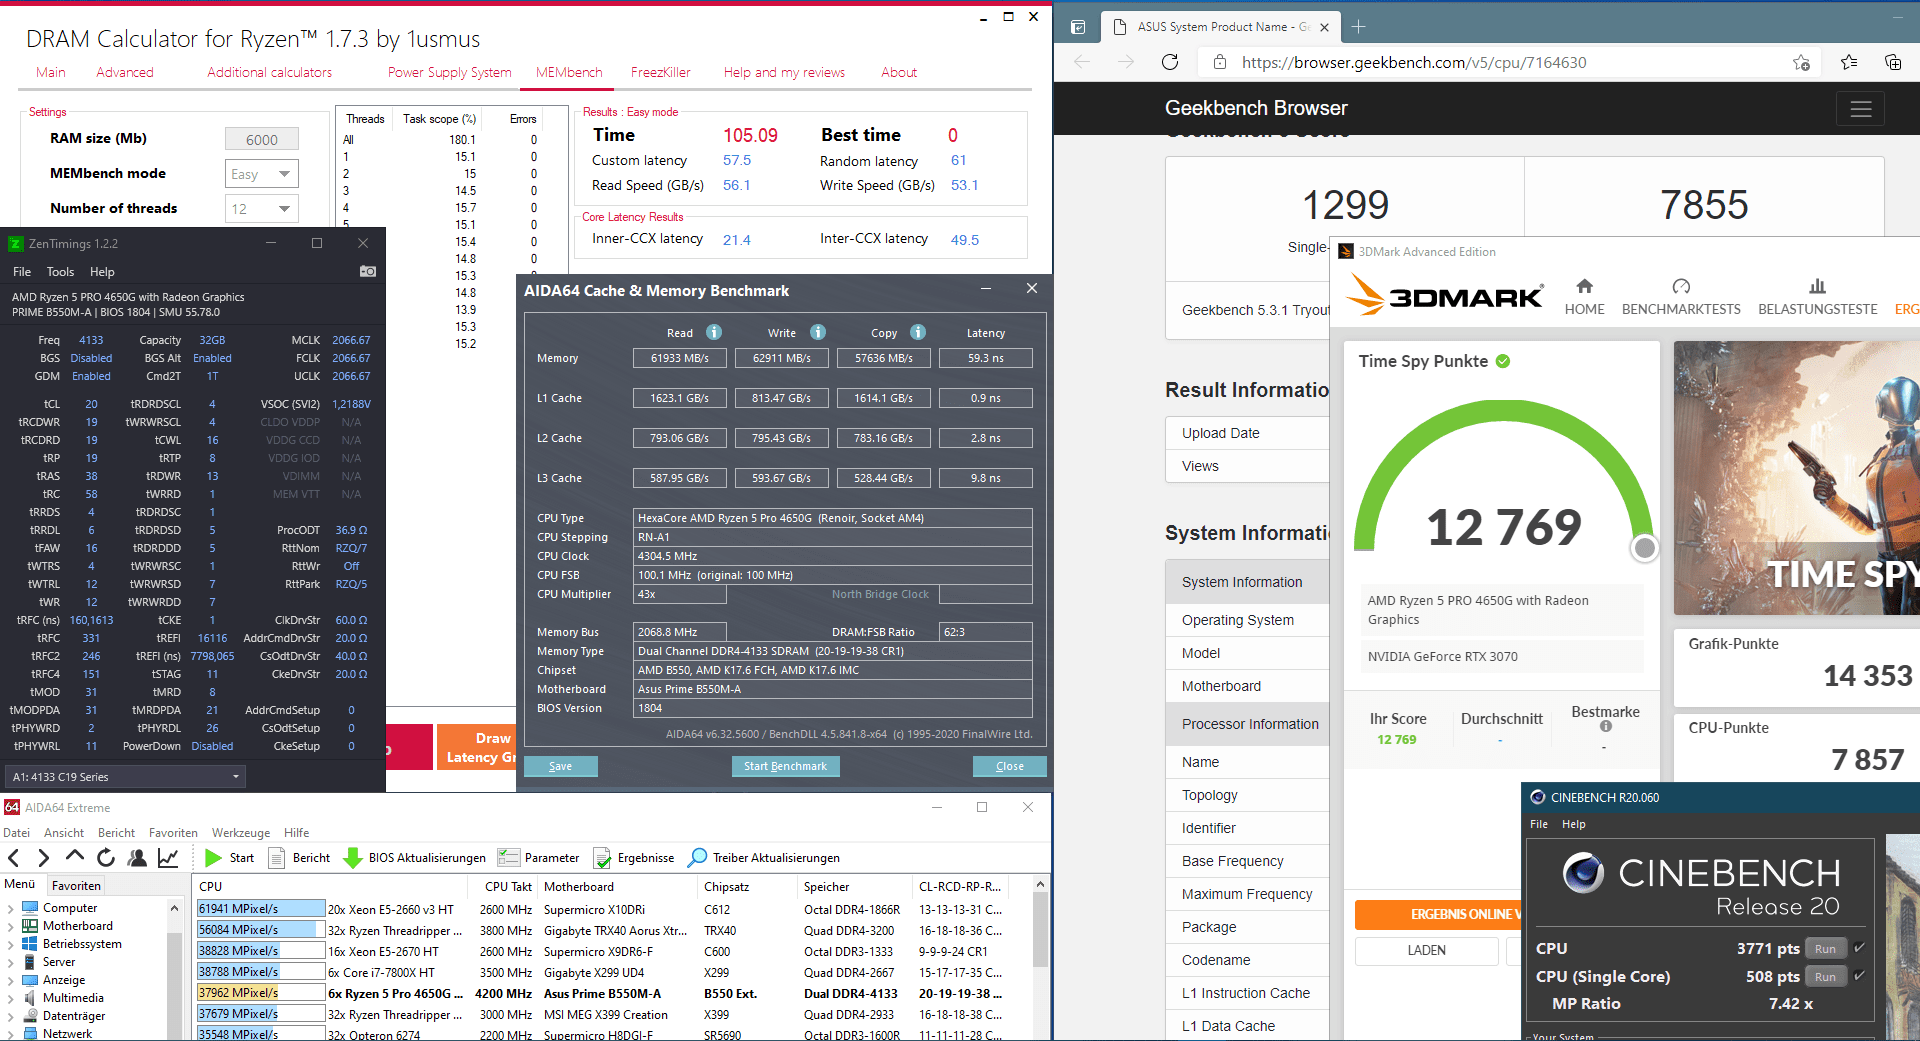Show info for Read column in AIDA64 benchmark
The width and height of the screenshot is (1920, 1041).
pyautogui.click(x=714, y=332)
